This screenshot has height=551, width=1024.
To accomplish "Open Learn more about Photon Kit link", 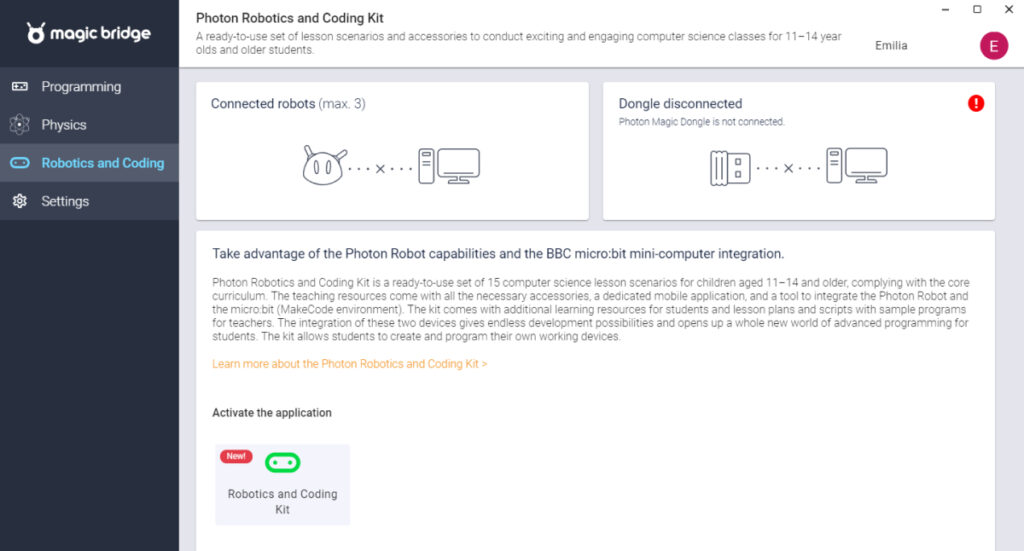I will [349, 364].
